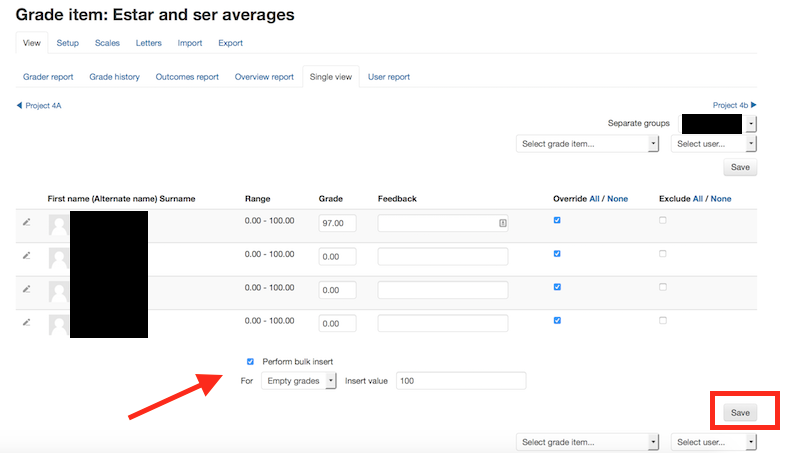
Task: Toggle the Override checkbox for the first student
Action: 557,220
